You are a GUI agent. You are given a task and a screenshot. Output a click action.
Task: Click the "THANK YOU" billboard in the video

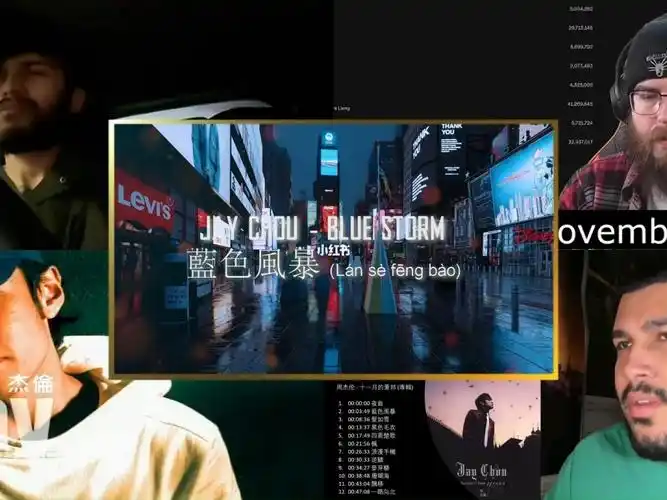coord(451,129)
